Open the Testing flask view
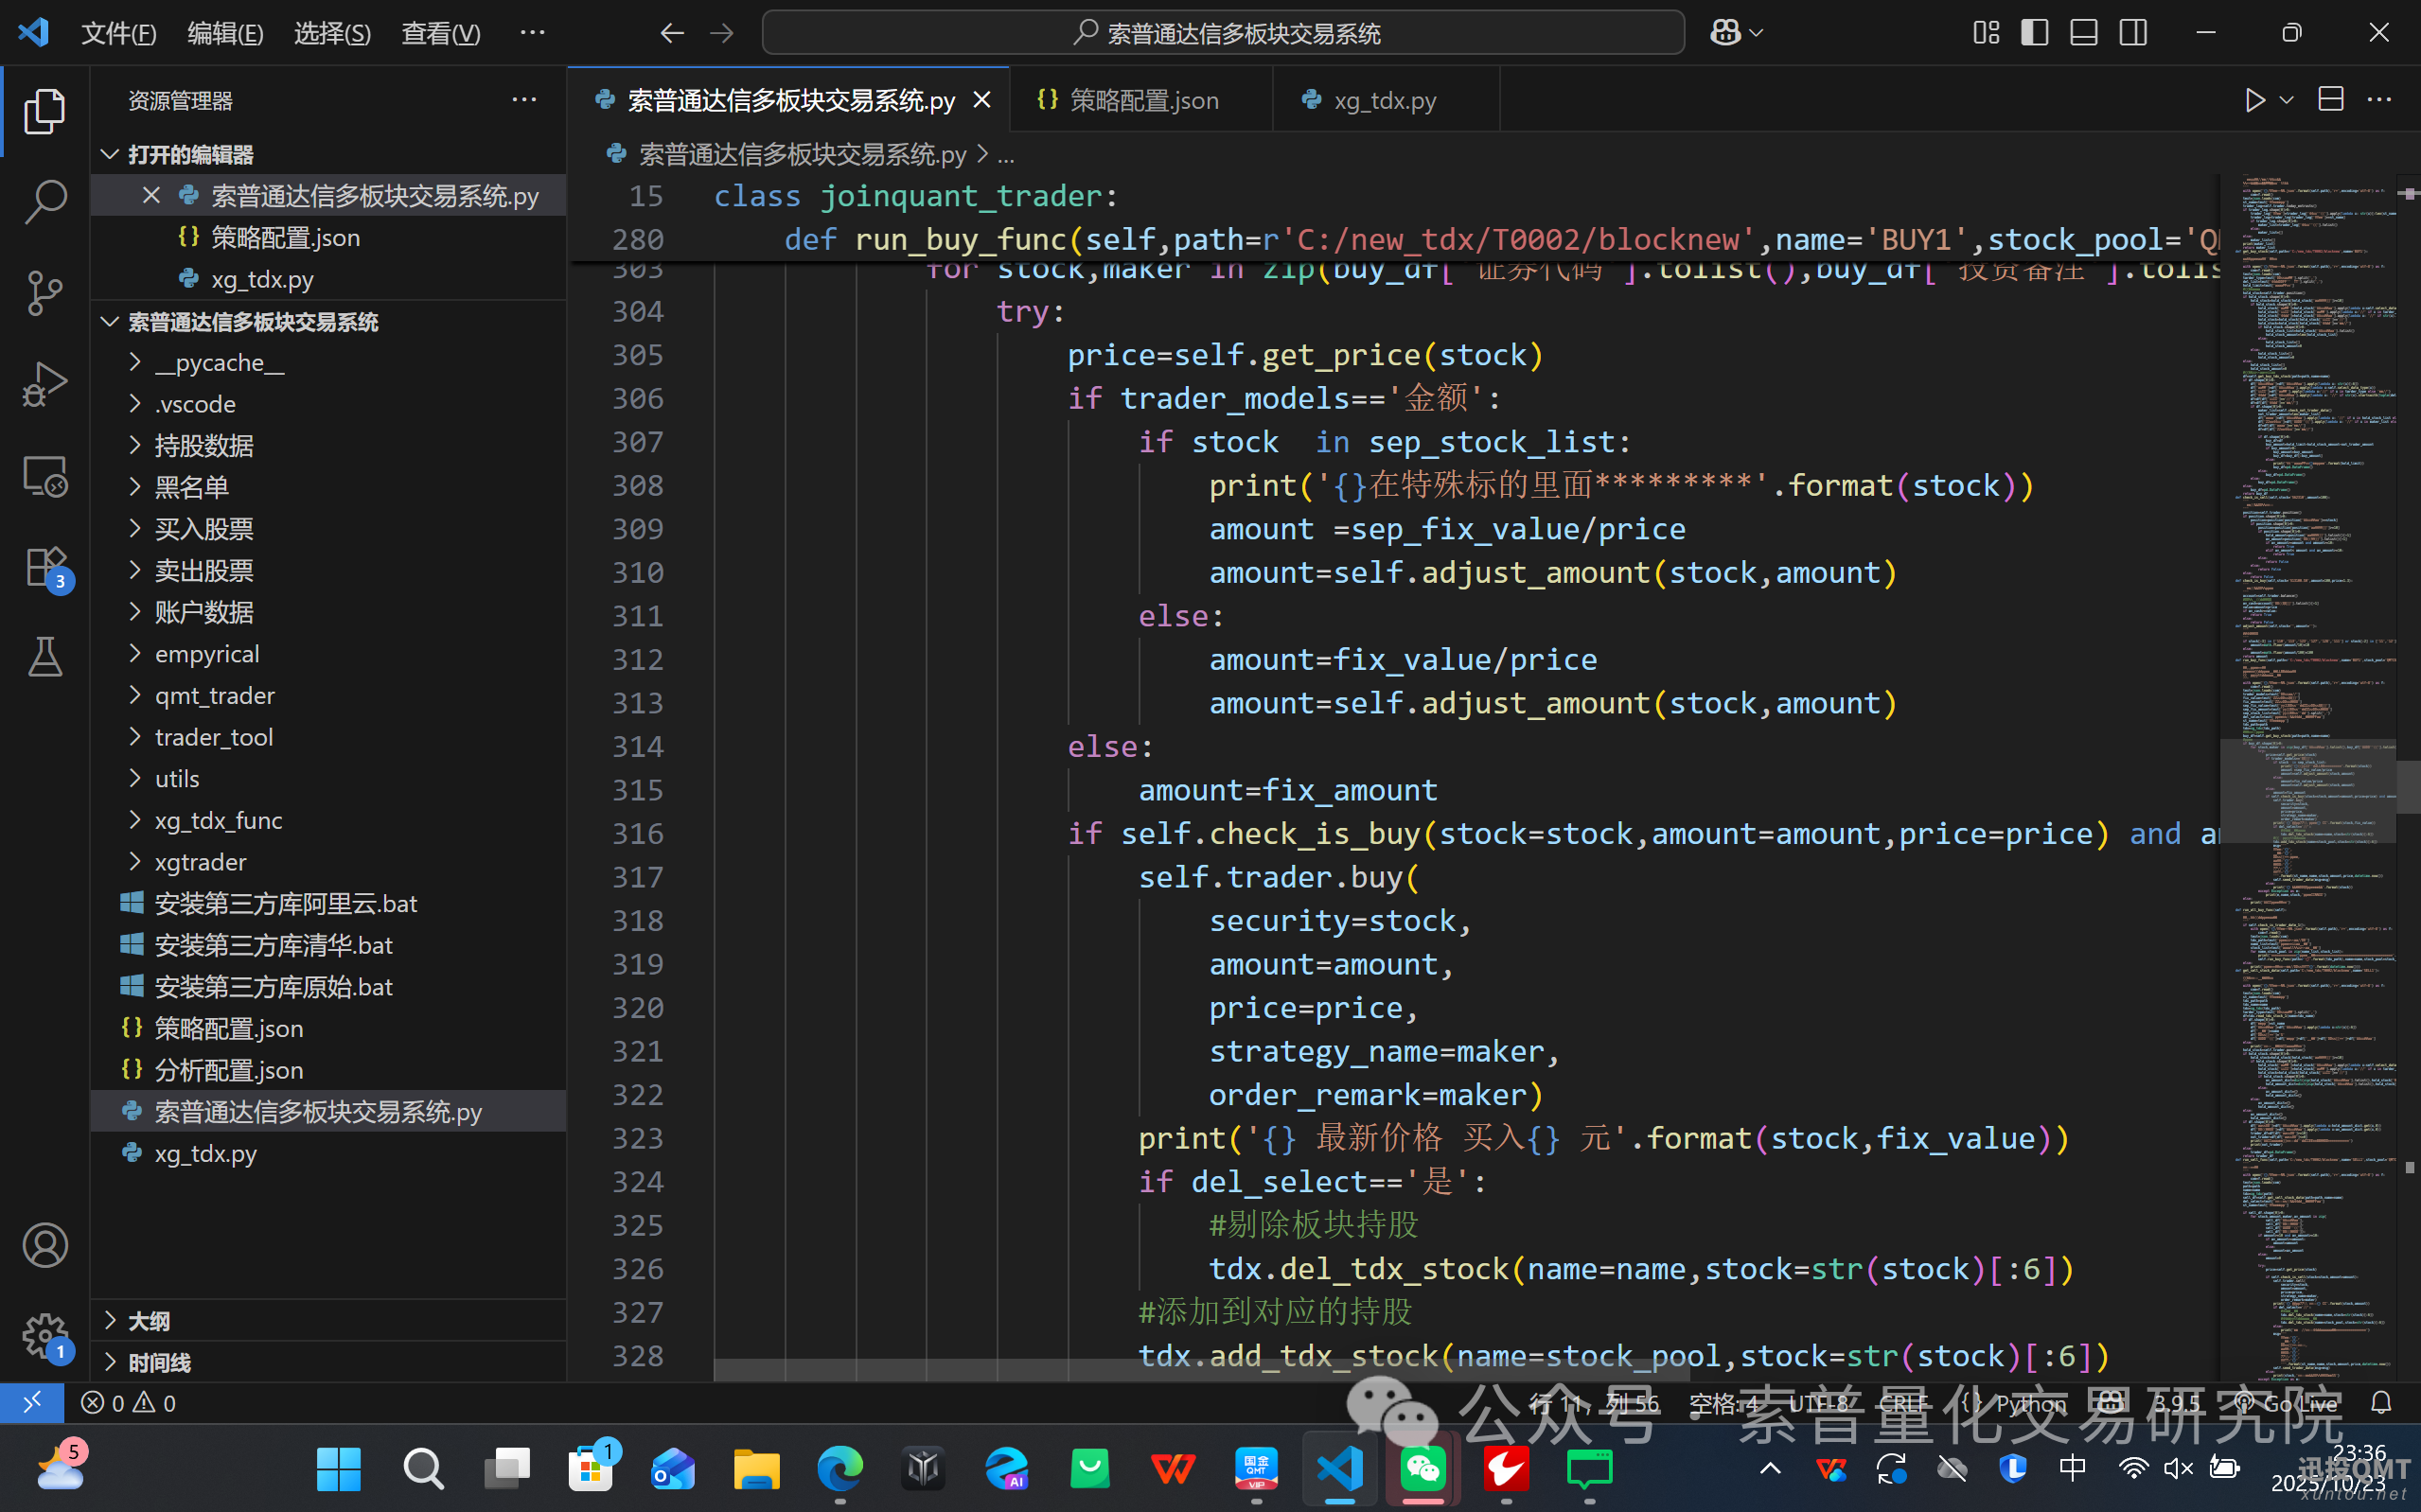Image resolution: width=2421 pixels, height=1512 pixels. click(45, 657)
